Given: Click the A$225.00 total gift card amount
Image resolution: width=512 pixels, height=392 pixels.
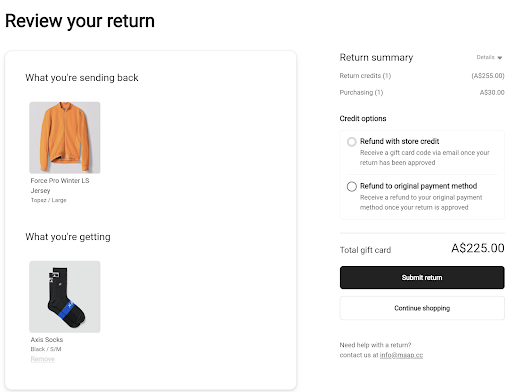Looking at the screenshot, I should [478, 248].
